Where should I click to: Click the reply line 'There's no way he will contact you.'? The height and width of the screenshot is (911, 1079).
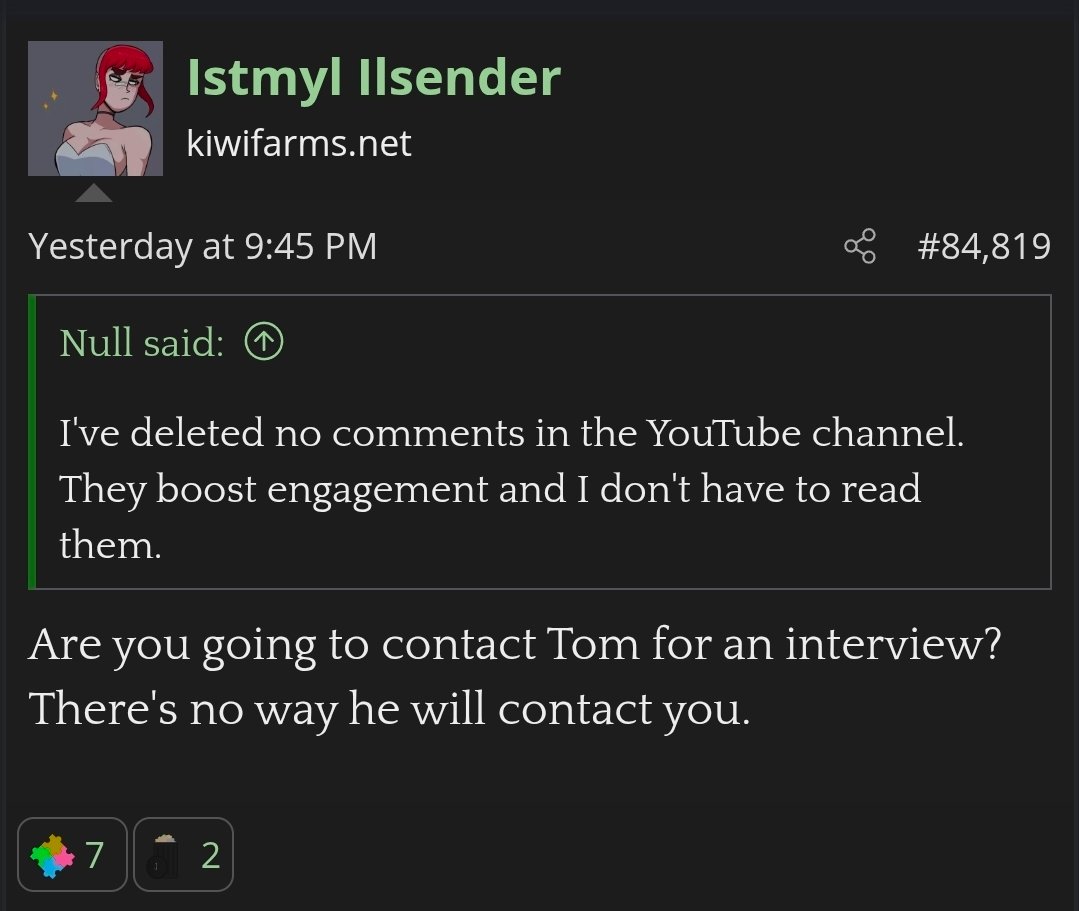(x=388, y=709)
